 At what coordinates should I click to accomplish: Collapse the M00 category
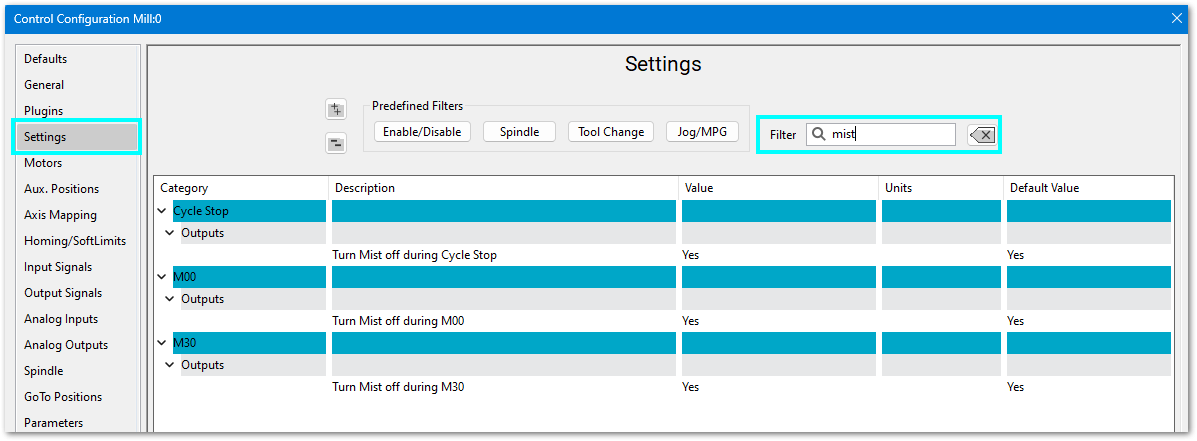163,277
